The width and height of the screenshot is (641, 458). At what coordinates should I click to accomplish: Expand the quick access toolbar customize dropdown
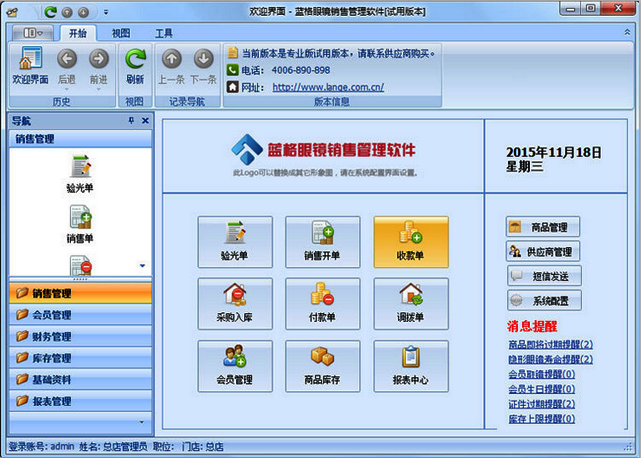tap(106, 12)
